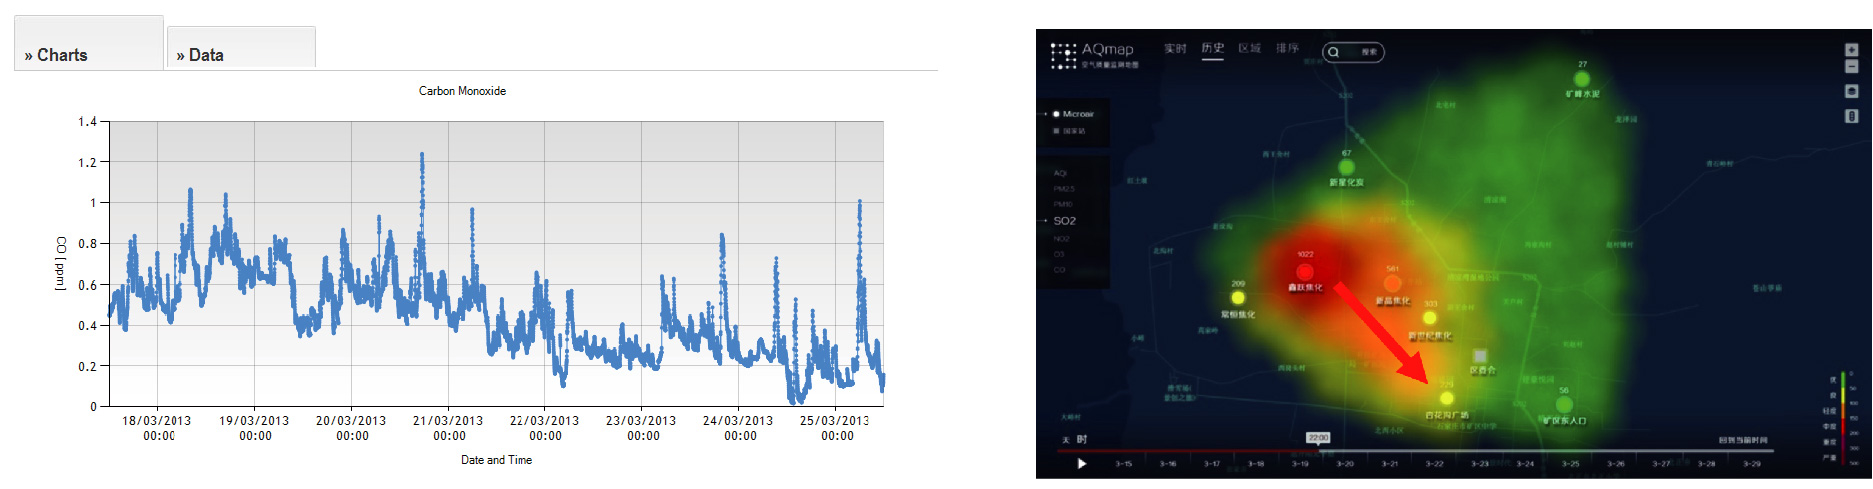Viewport: 1873px width, 489px height.
Task: Select the Microair data source option
Action: (x=1077, y=114)
